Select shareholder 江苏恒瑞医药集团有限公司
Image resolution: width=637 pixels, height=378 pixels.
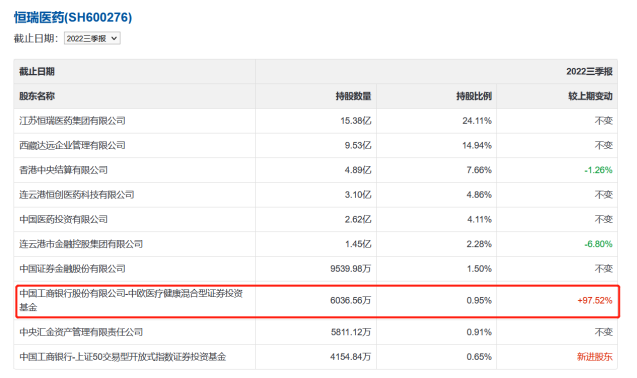point(72,121)
